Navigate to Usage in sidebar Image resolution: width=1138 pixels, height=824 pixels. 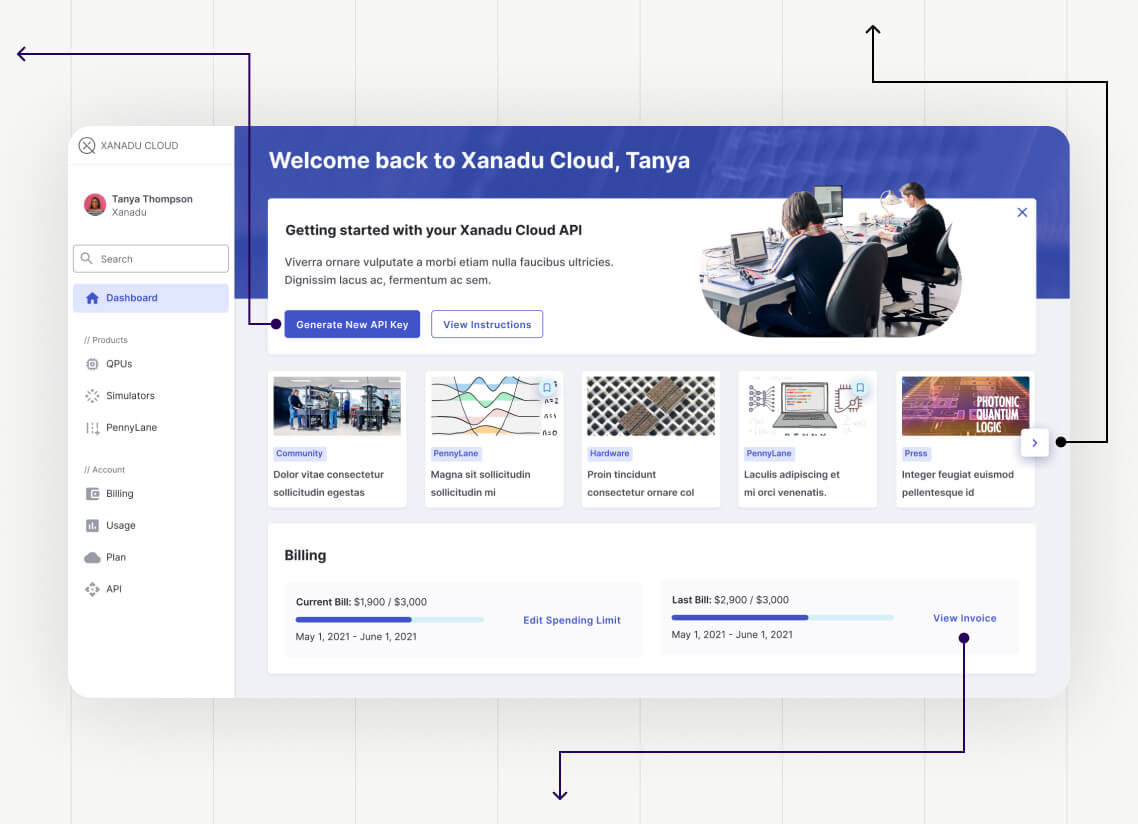(120, 526)
